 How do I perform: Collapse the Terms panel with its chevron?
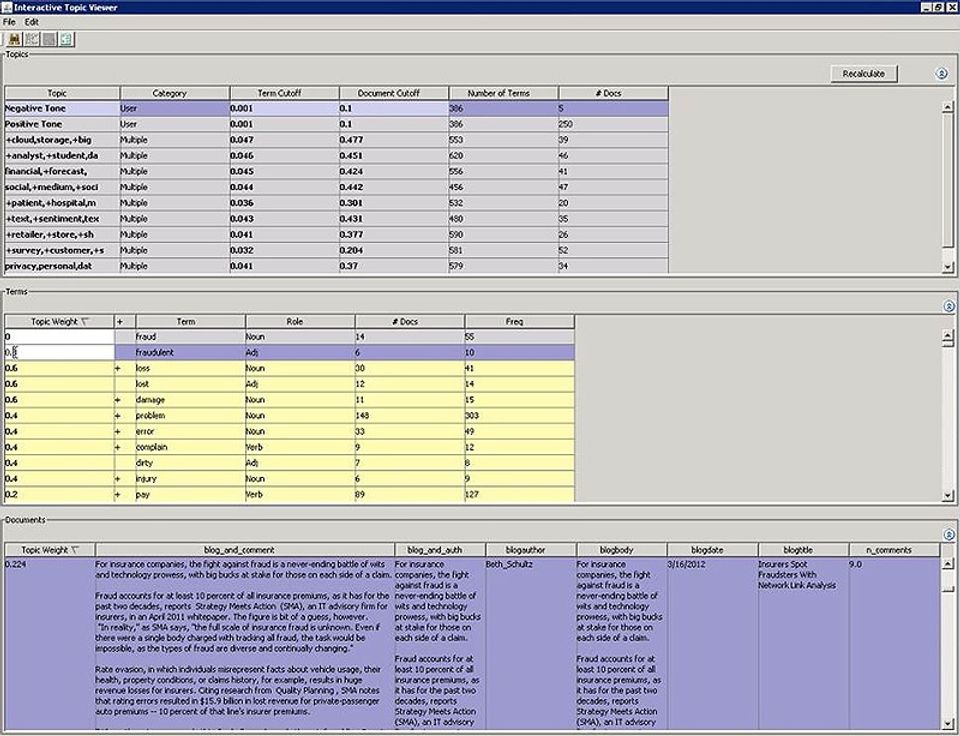(949, 306)
